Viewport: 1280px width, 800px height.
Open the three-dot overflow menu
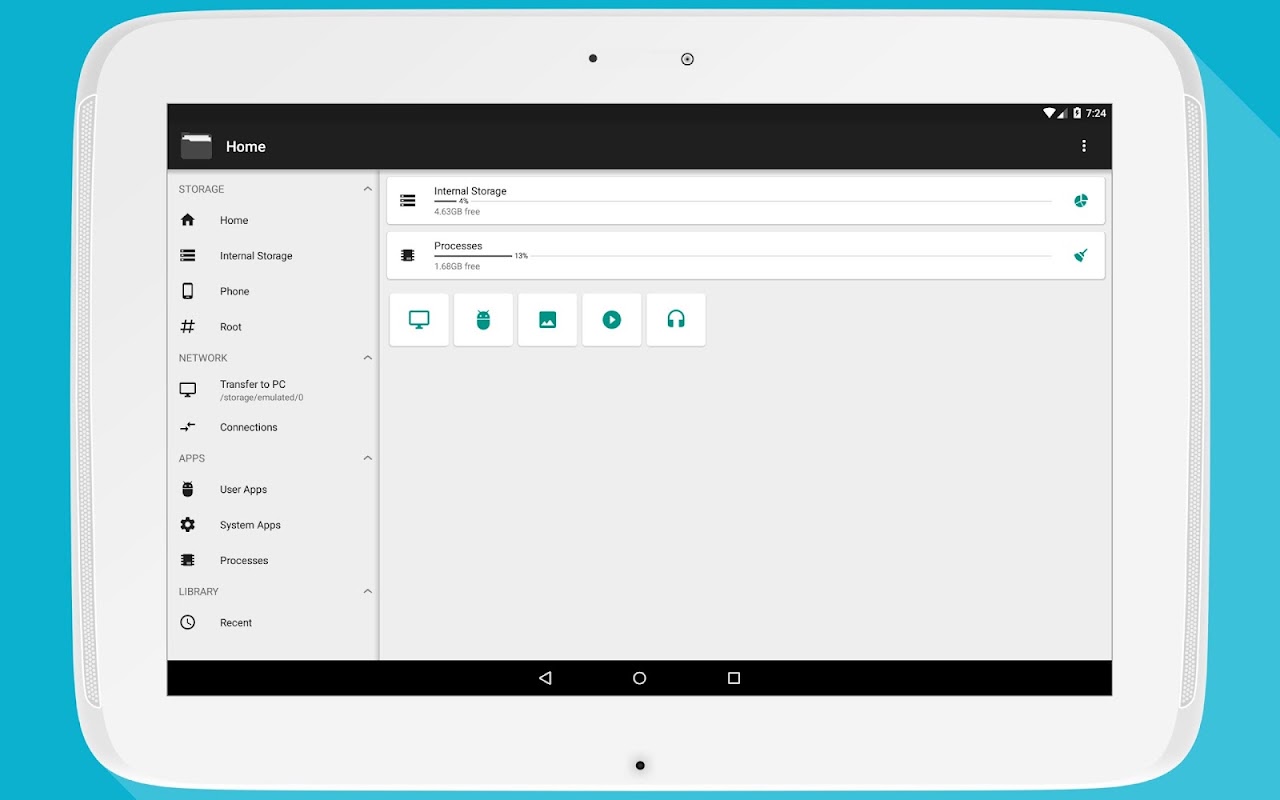point(1084,146)
